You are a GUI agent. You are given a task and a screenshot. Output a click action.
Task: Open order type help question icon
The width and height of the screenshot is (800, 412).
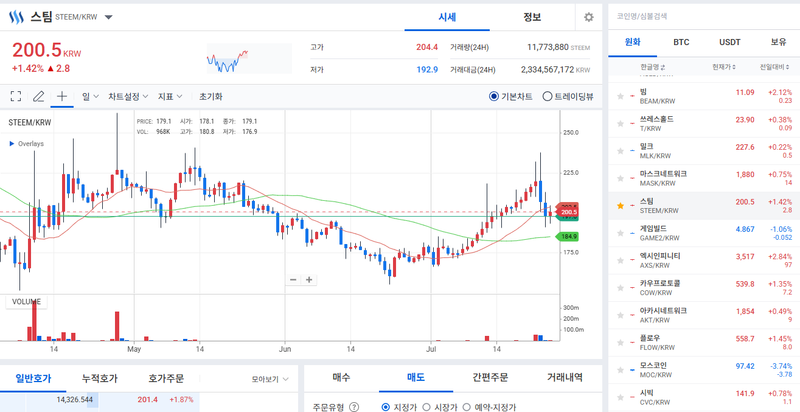click(x=354, y=407)
